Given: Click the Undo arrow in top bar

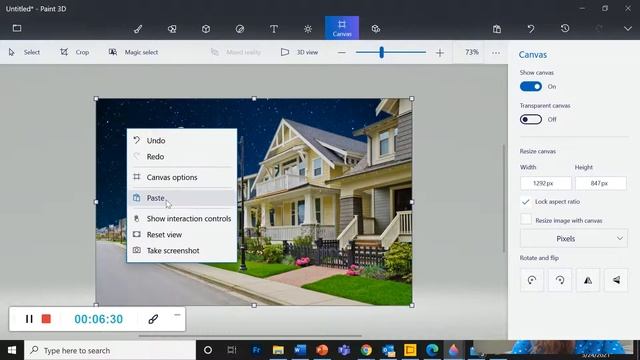Looking at the screenshot, I should pos(531,29).
